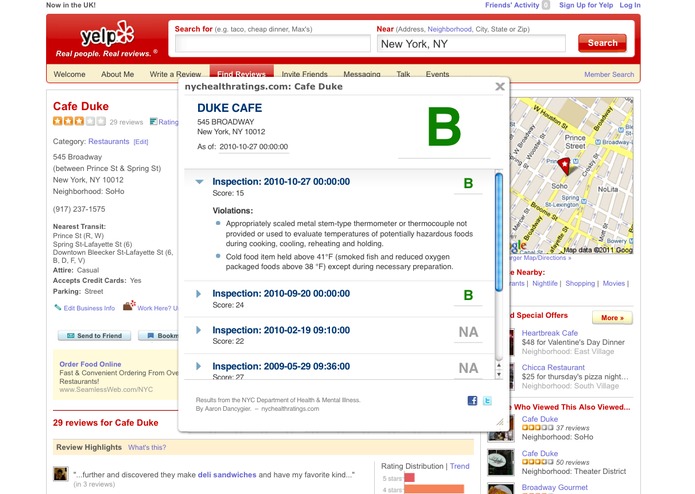Expand the 2009-05-29 inspection entry
Screen dimensions: 695x494
(x=199, y=366)
